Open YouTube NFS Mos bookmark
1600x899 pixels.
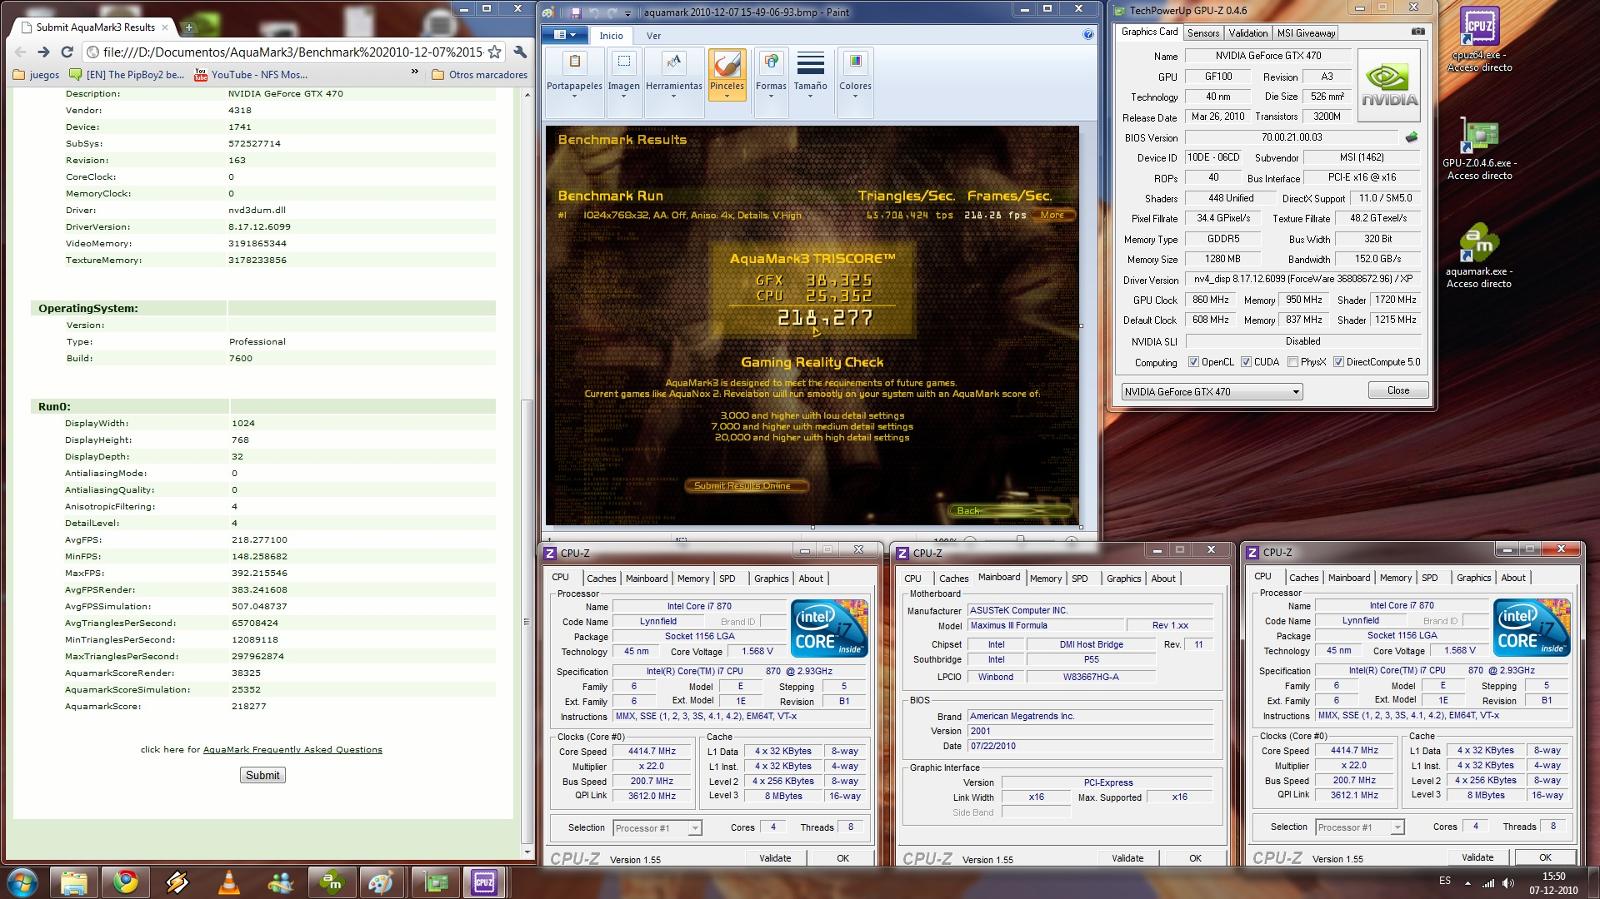tap(251, 74)
